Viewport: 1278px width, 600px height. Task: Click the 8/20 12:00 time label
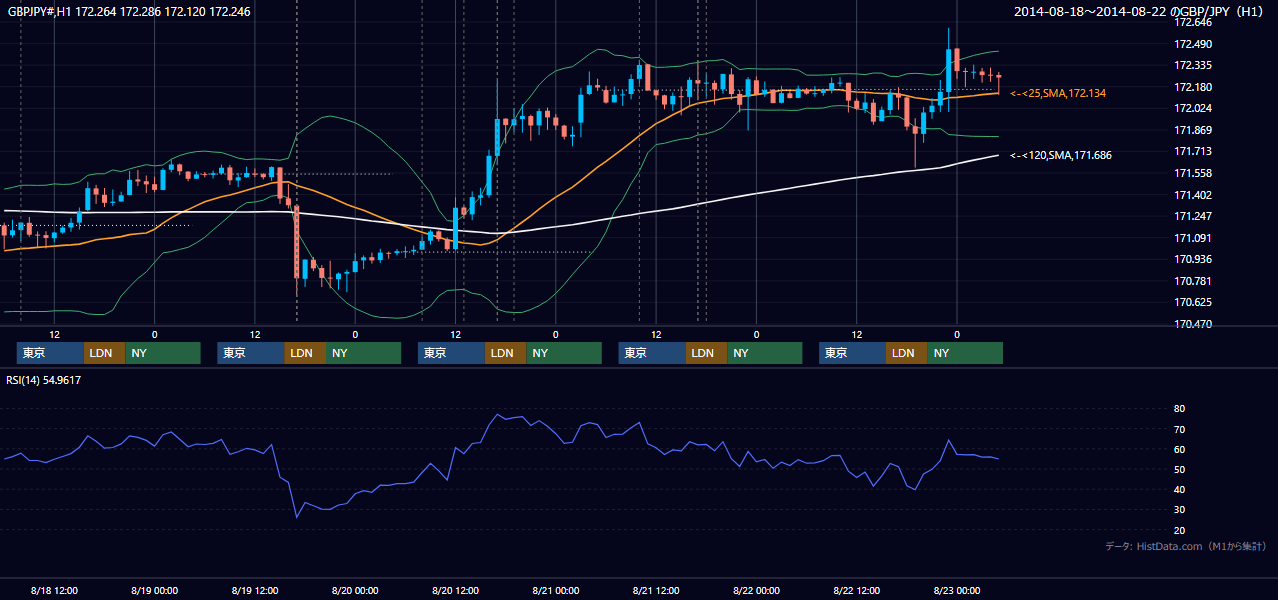455,590
